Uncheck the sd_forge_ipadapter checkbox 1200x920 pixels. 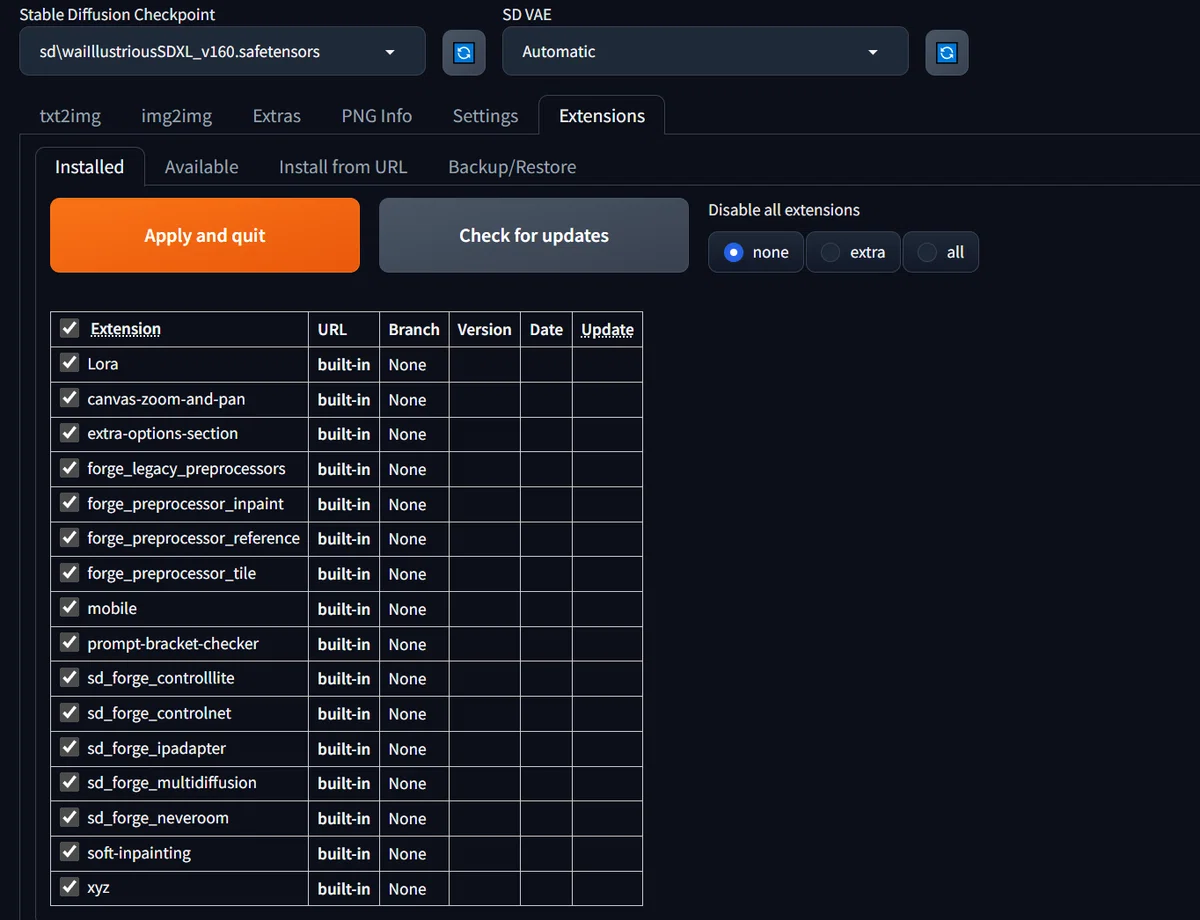click(x=69, y=748)
